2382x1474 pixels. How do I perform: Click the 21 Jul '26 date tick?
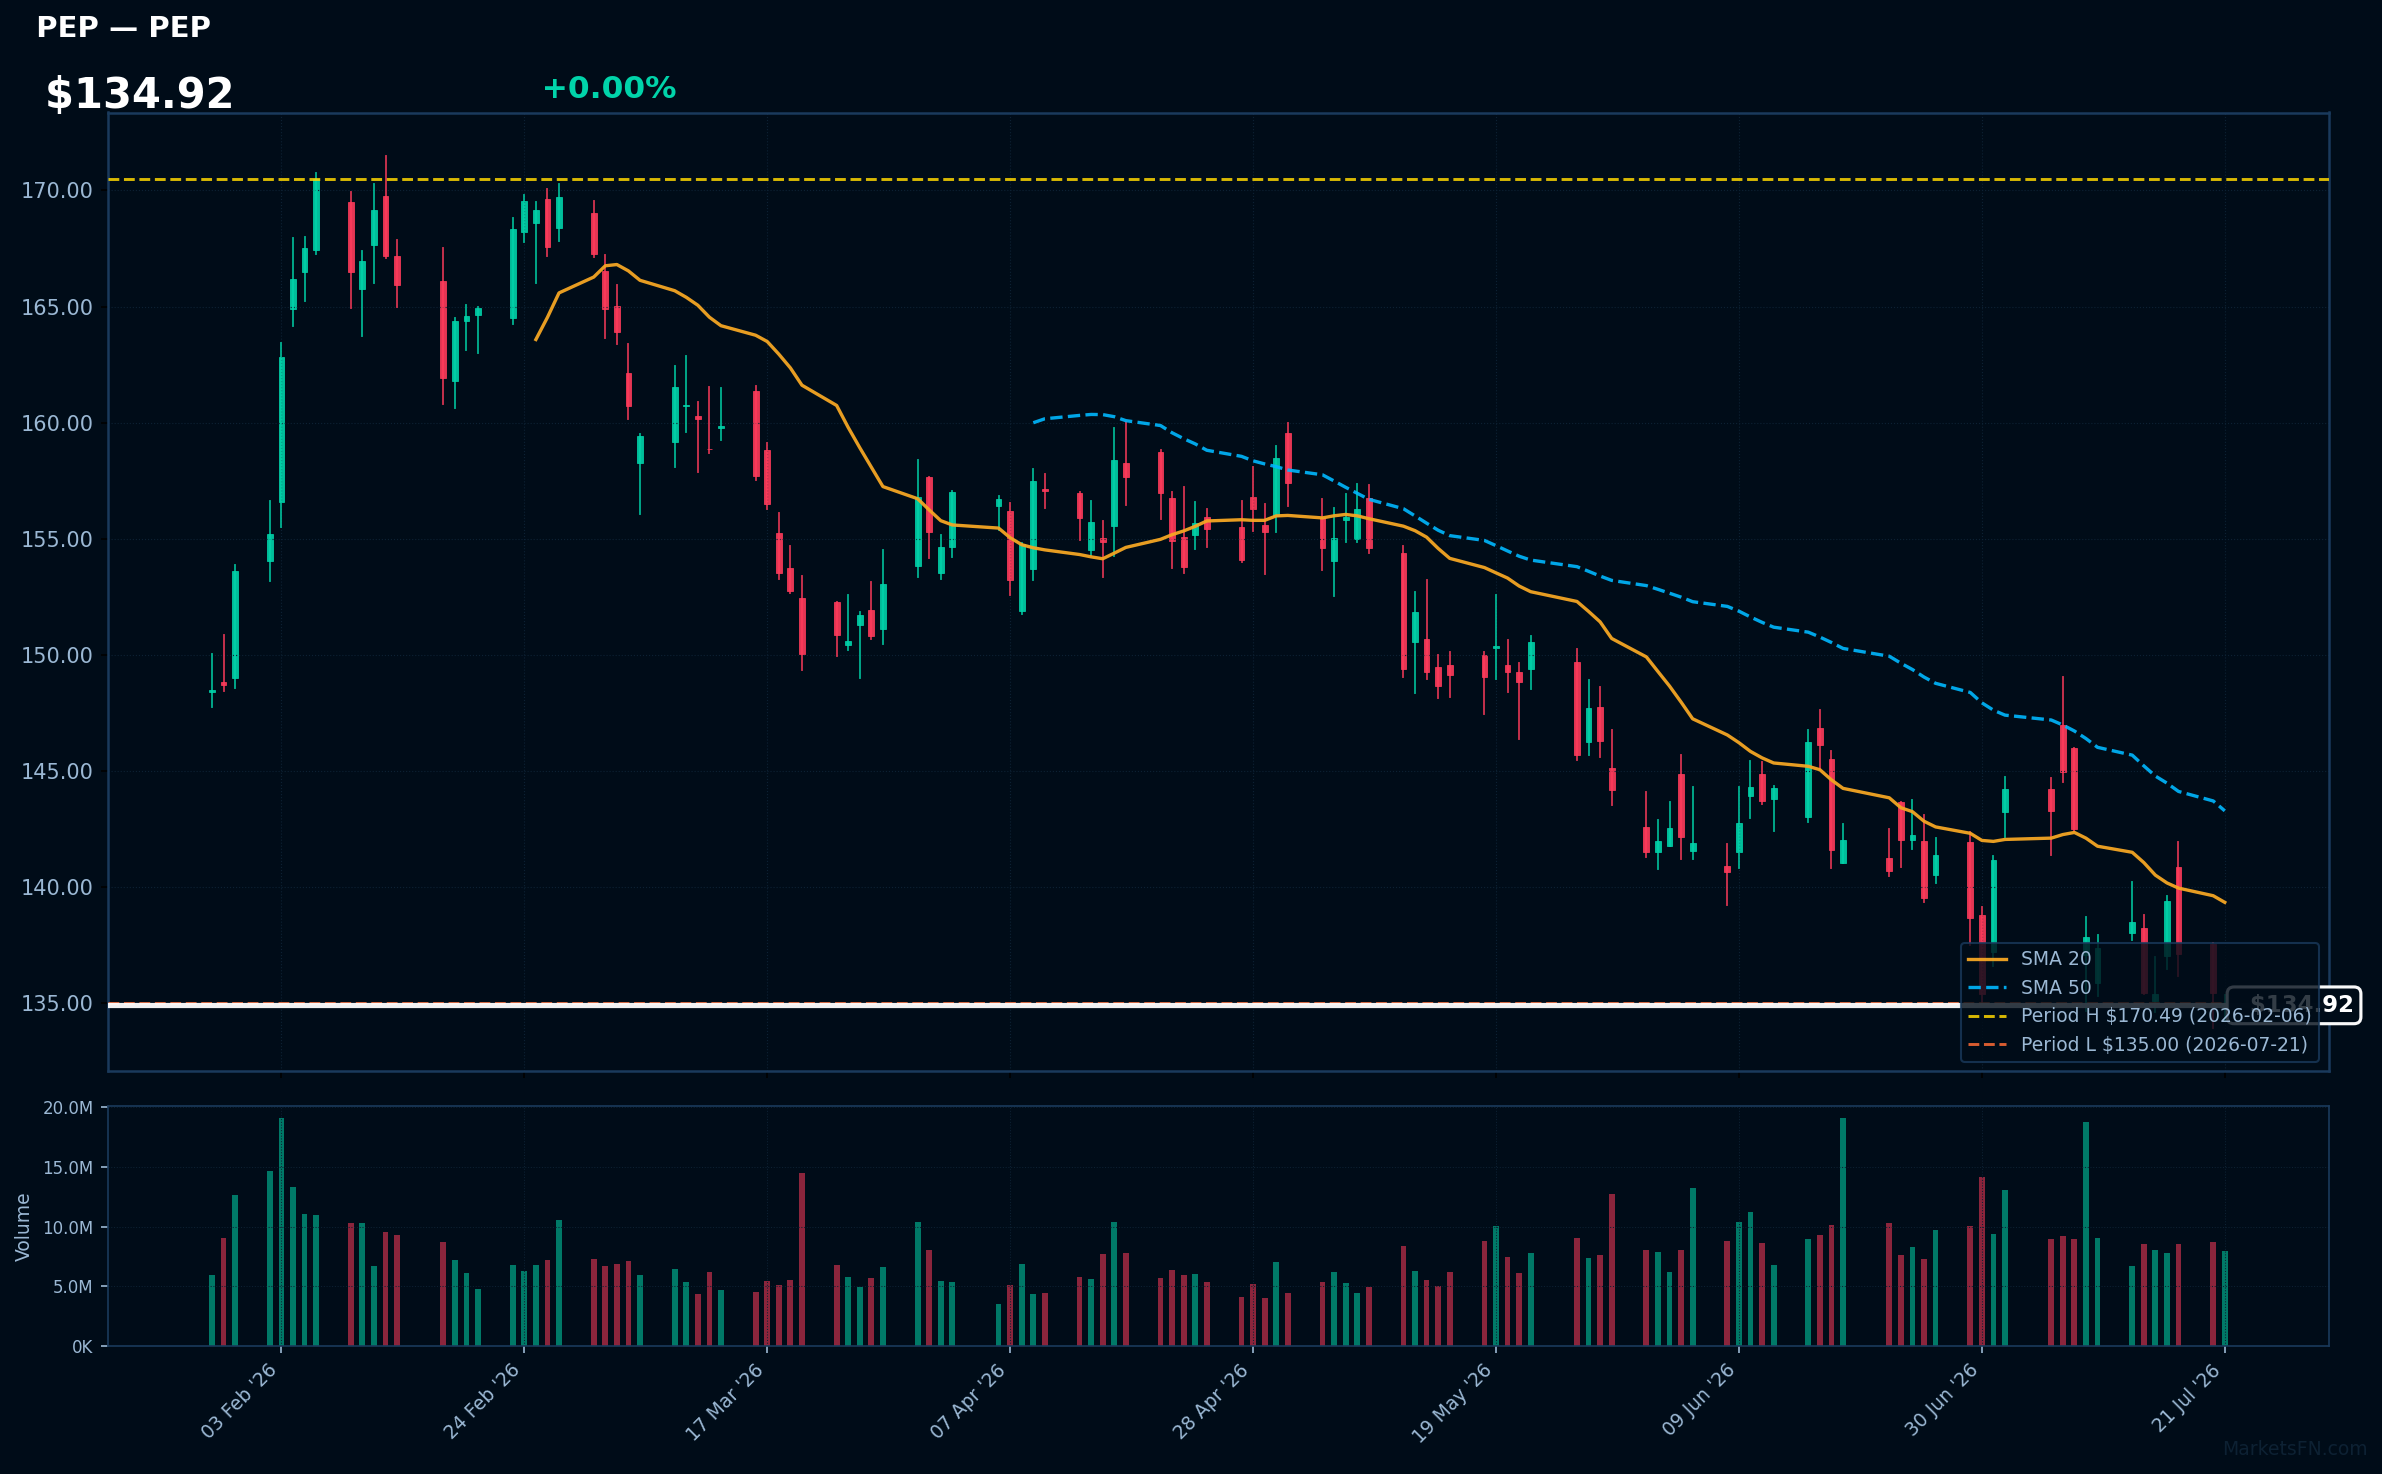(2186, 1397)
